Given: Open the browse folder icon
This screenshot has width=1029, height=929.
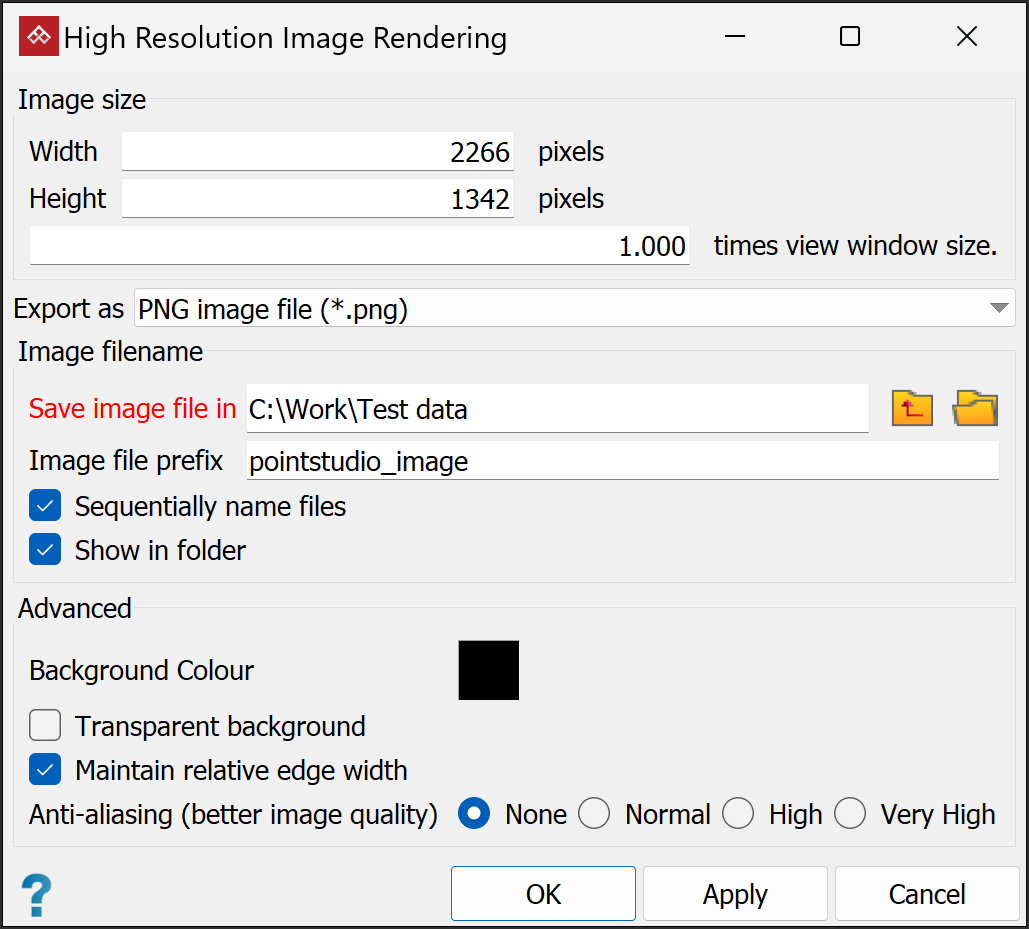Looking at the screenshot, I should coord(976,409).
